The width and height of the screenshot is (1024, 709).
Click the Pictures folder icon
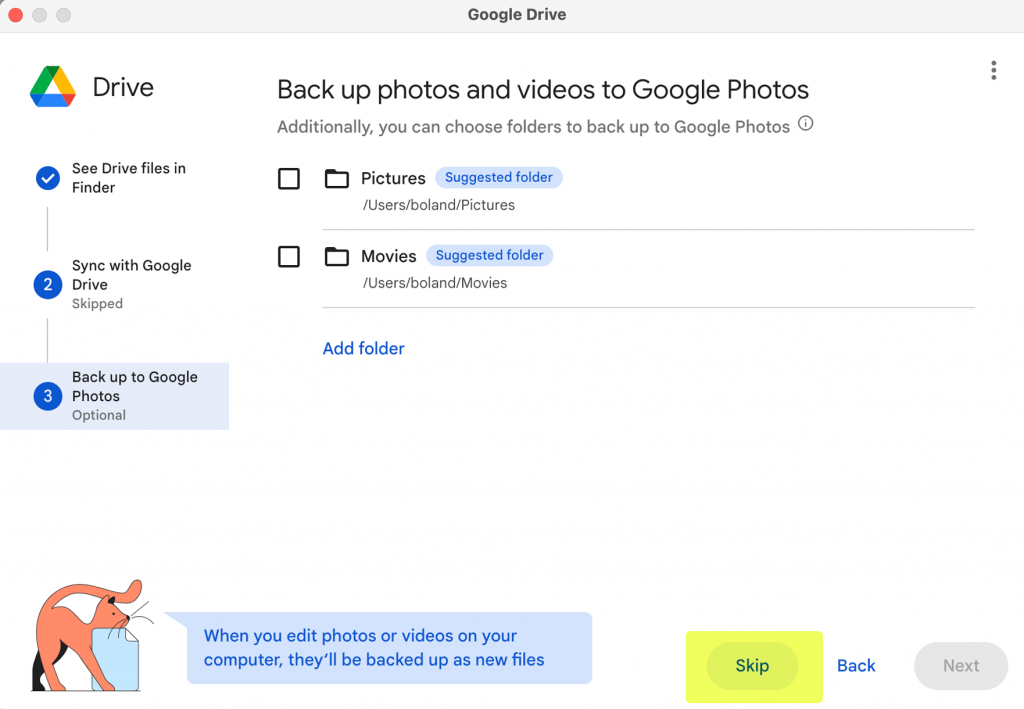coord(336,178)
